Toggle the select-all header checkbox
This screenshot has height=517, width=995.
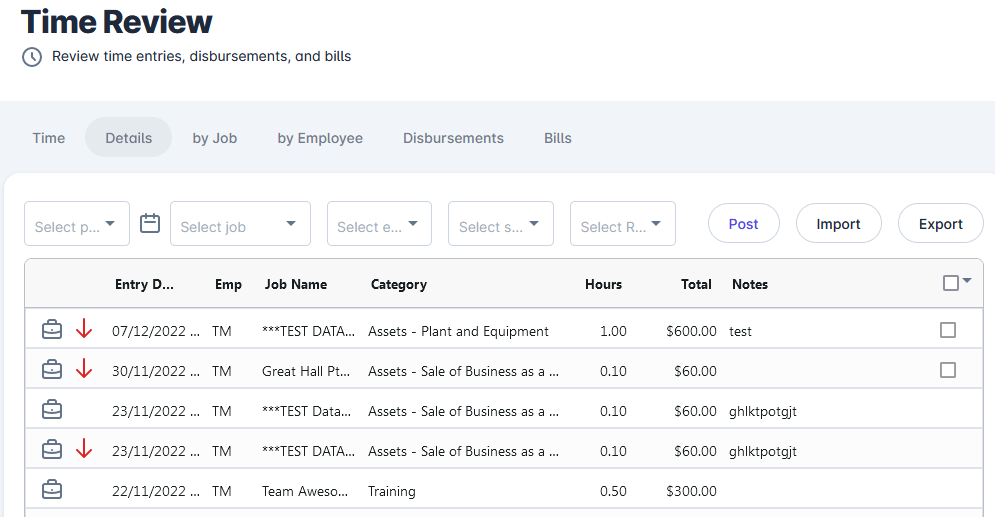(x=951, y=283)
